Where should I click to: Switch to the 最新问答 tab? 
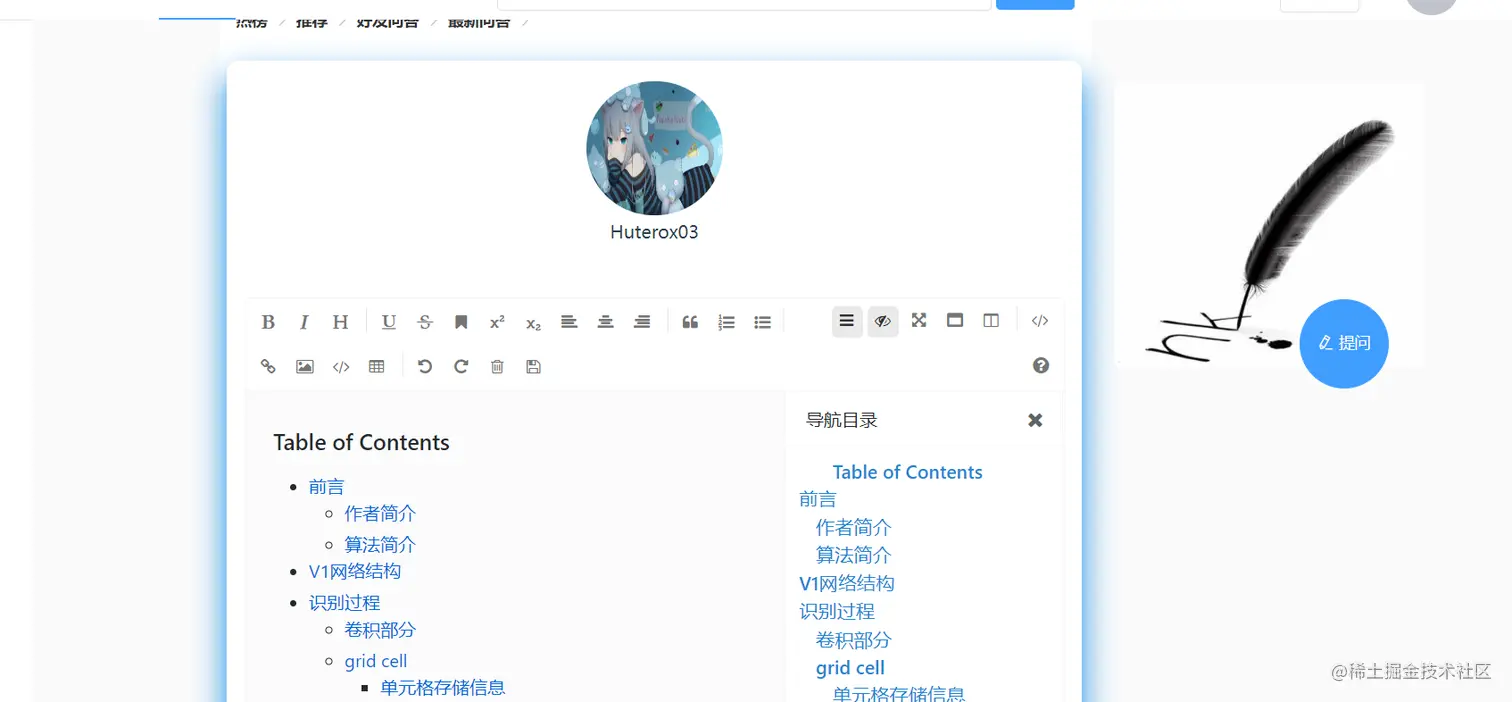[x=477, y=21]
